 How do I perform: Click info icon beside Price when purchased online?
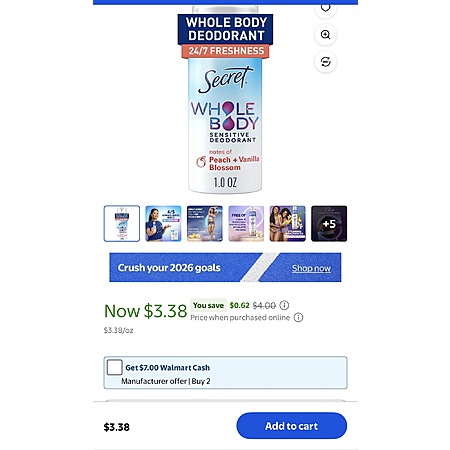pos(298,317)
